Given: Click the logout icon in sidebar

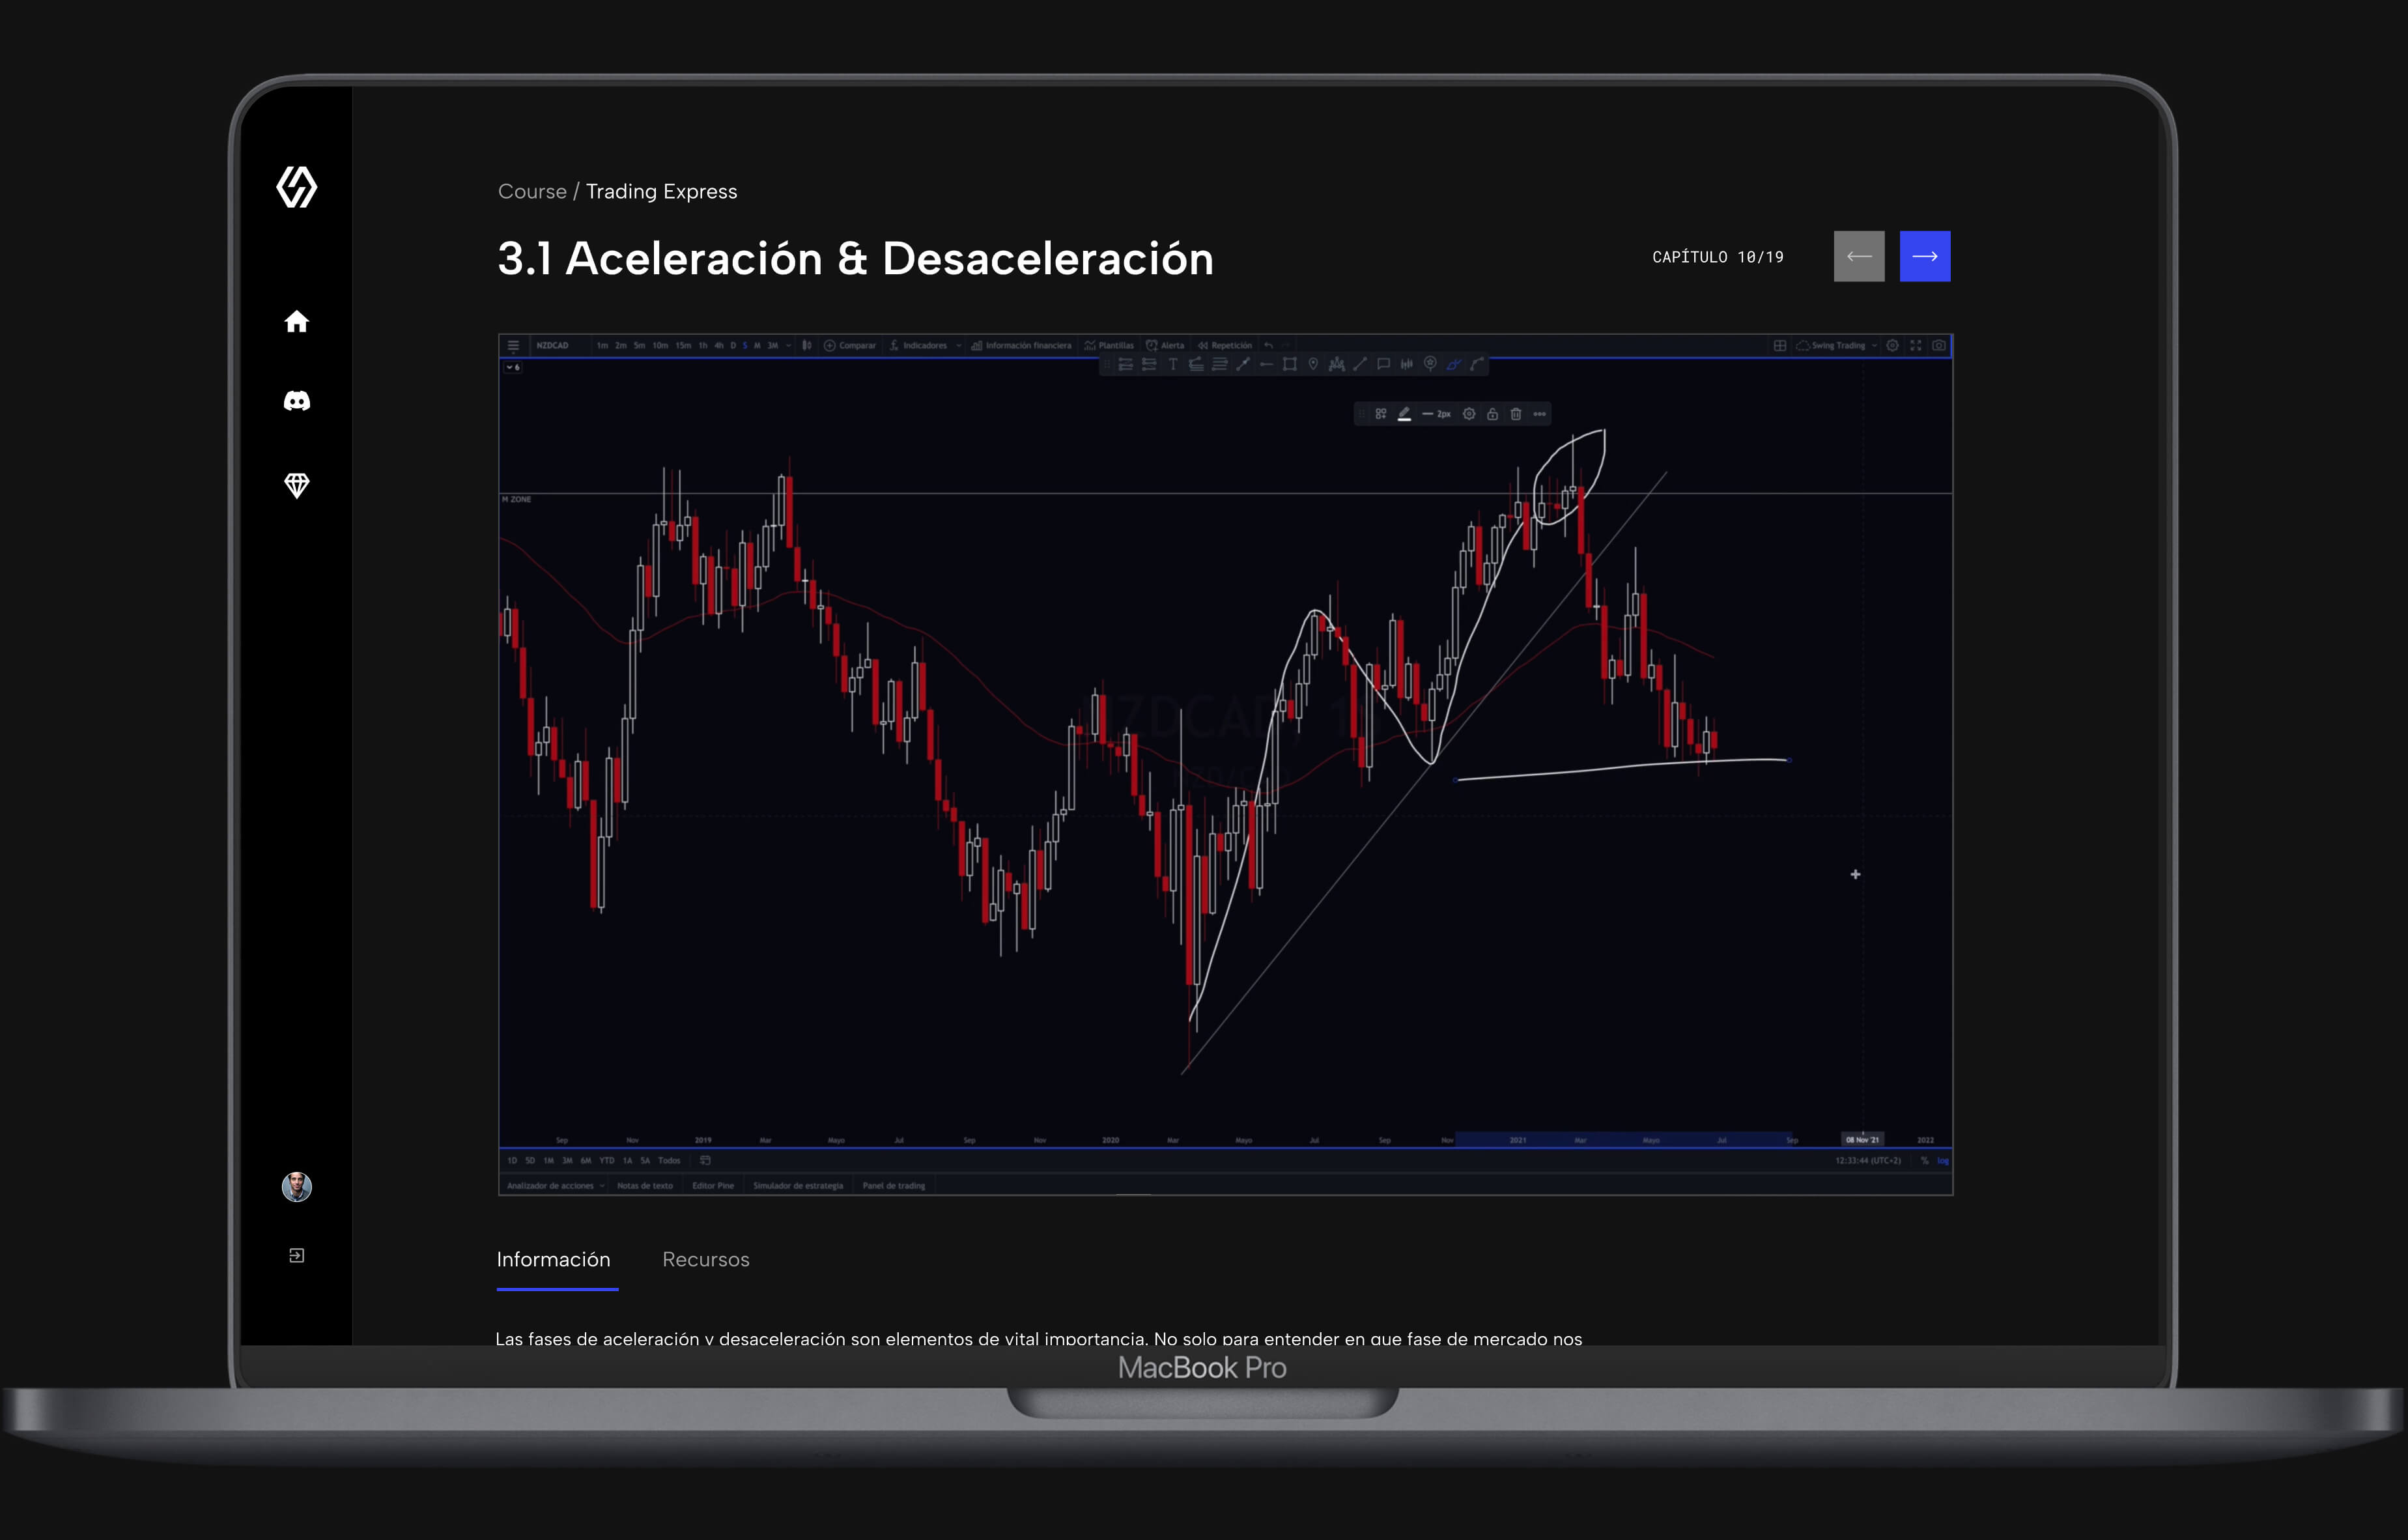Looking at the screenshot, I should (296, 1255).
